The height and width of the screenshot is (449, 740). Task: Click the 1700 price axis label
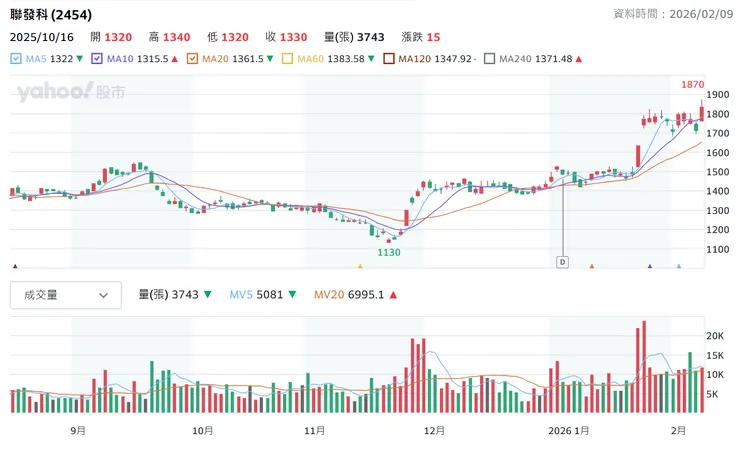718,133
